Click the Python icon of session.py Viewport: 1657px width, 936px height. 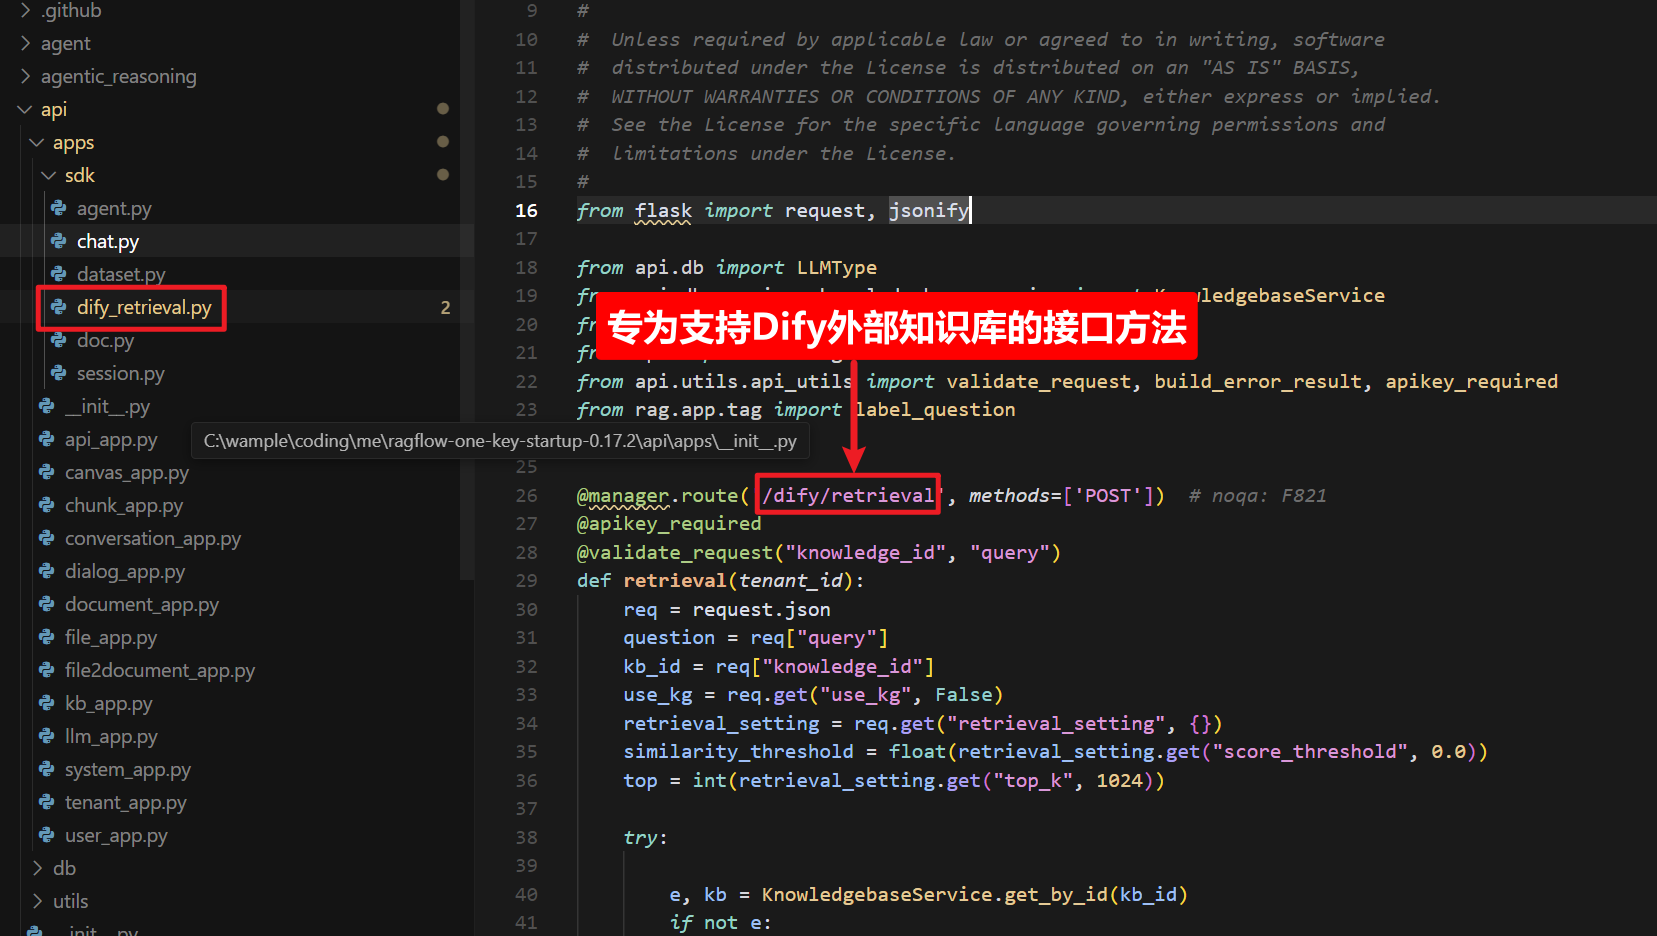tap(59, 373)
